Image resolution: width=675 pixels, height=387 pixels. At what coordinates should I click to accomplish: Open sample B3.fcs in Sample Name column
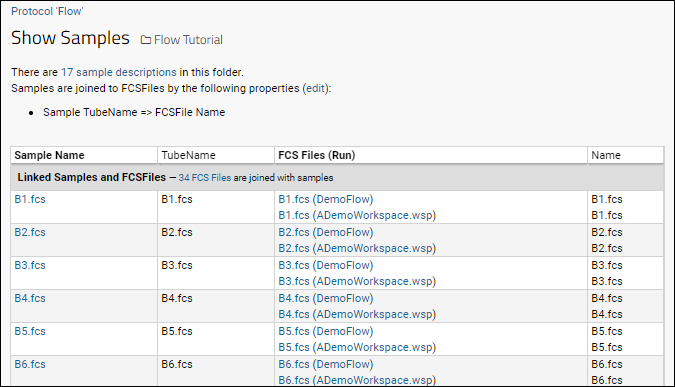[30, 265]
